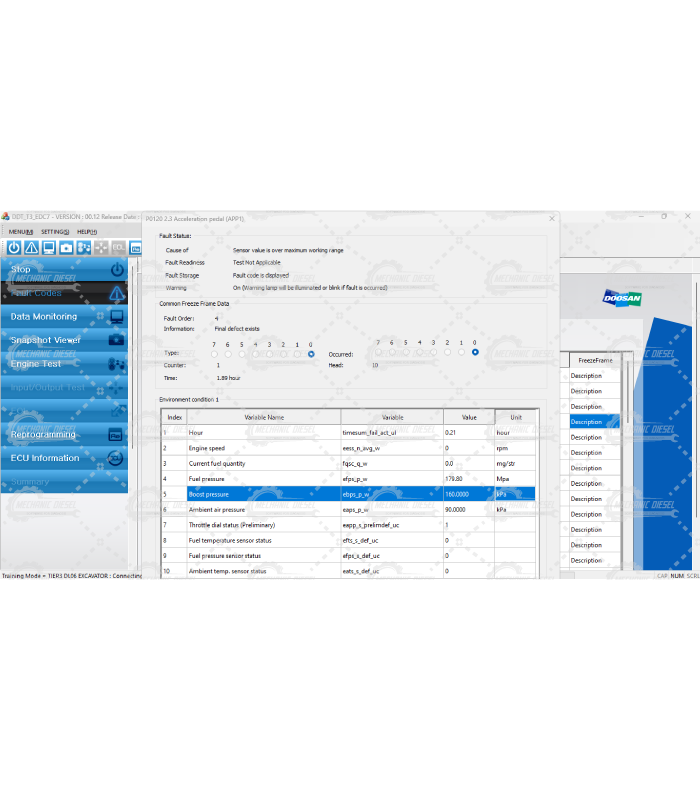
Task: Click the highlighted Description link in FreezeFrame column
Action: 587,422
